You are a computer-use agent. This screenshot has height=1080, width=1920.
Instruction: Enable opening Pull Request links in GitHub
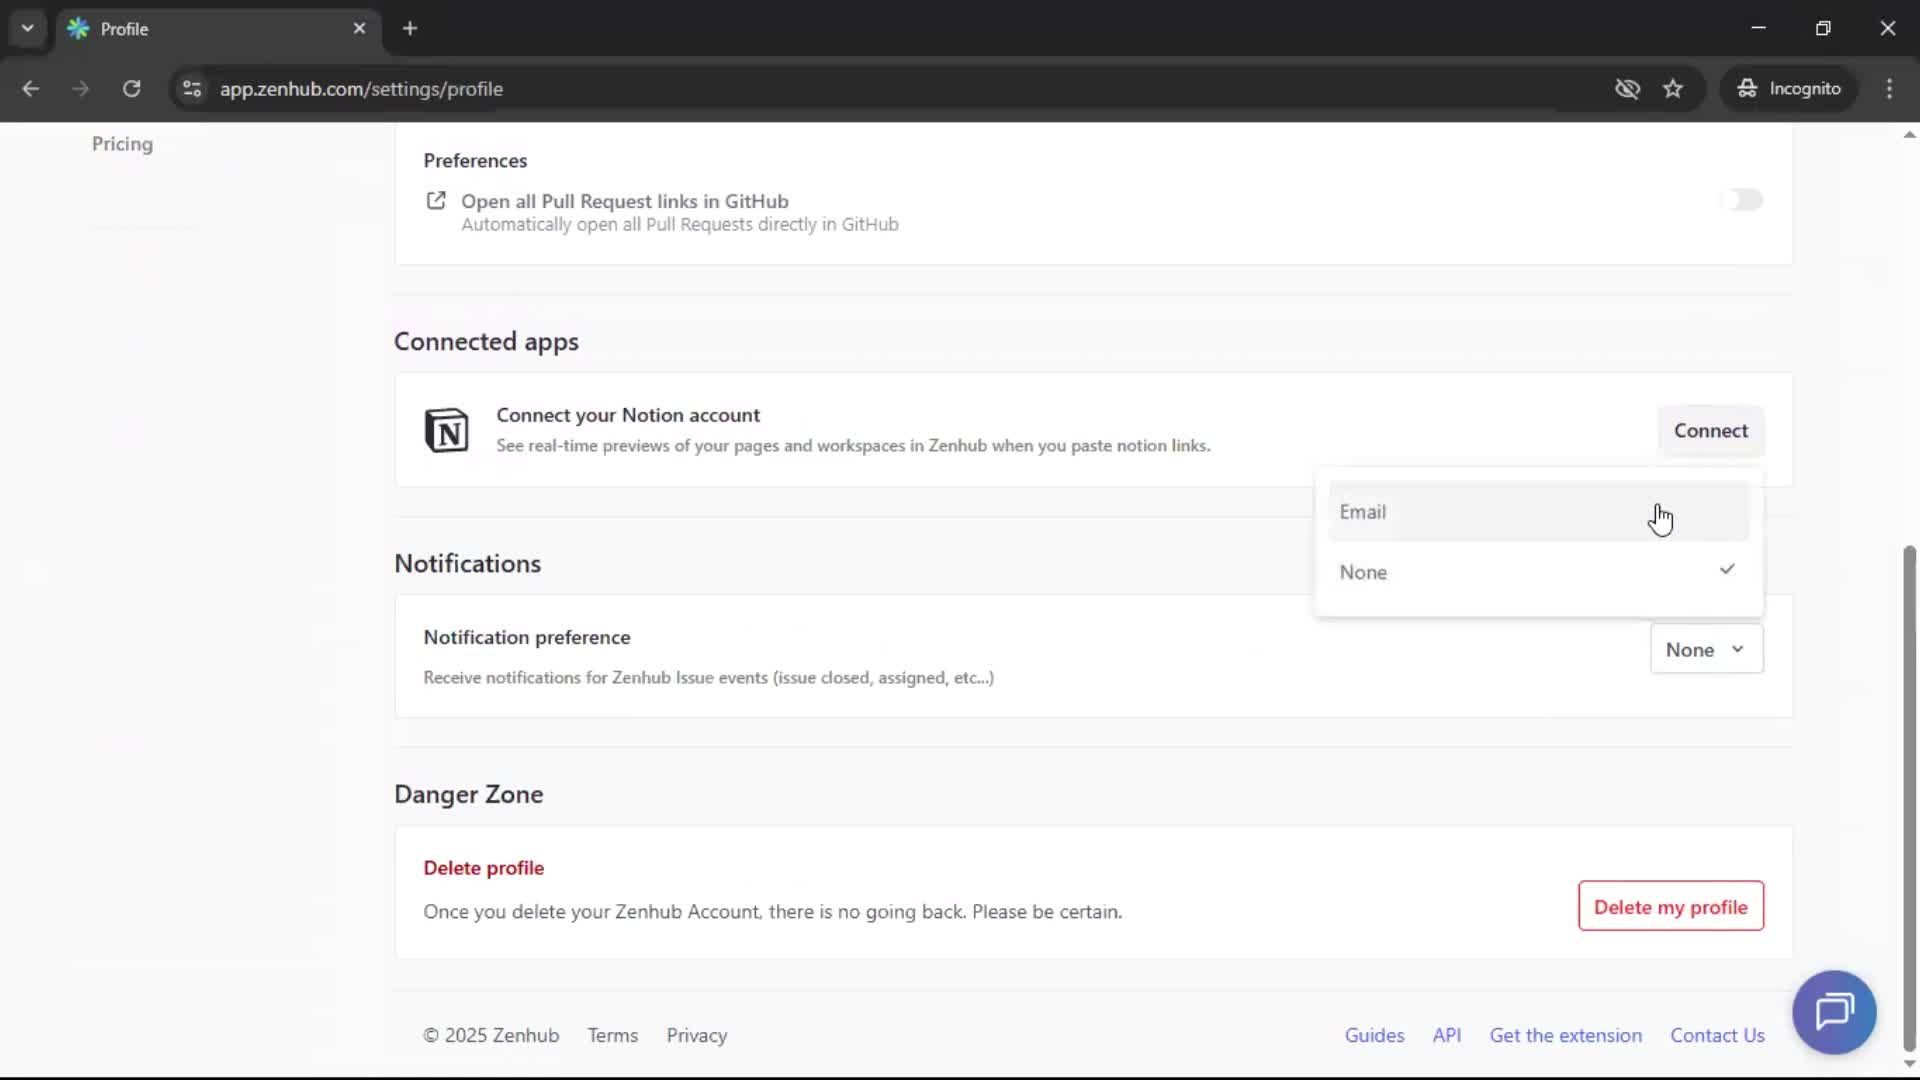pyautogui.click(x=1741, y=200)
